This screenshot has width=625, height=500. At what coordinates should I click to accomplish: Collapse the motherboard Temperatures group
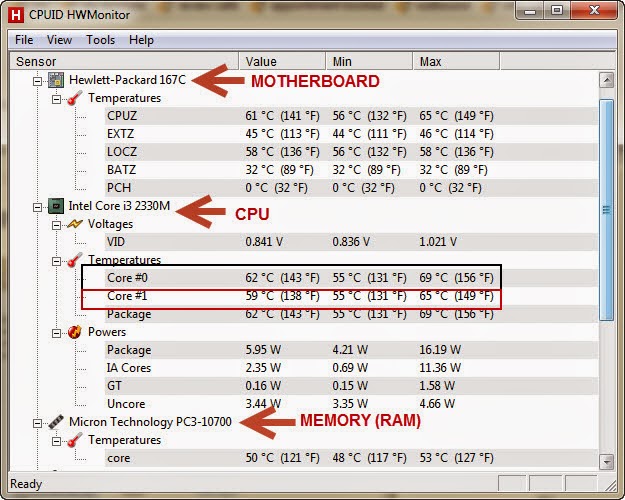point(56,99)
